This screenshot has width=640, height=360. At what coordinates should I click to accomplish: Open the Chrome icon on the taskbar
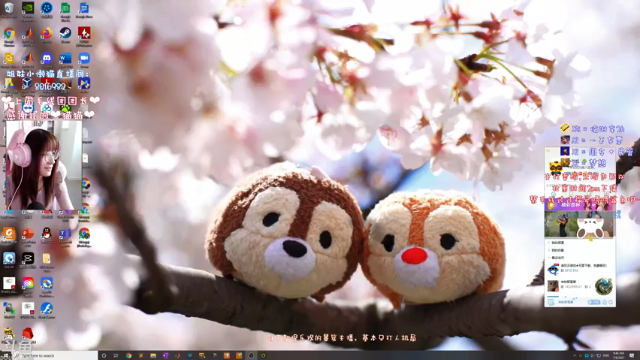(129, 356)
